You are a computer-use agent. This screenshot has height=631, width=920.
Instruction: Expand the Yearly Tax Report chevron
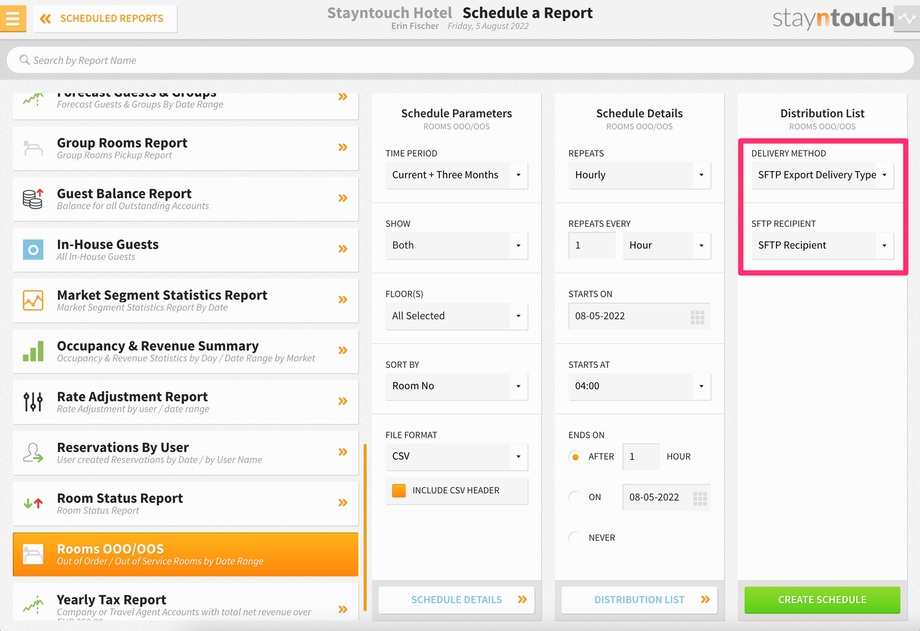pyautogui.click(x=343, y=609)
